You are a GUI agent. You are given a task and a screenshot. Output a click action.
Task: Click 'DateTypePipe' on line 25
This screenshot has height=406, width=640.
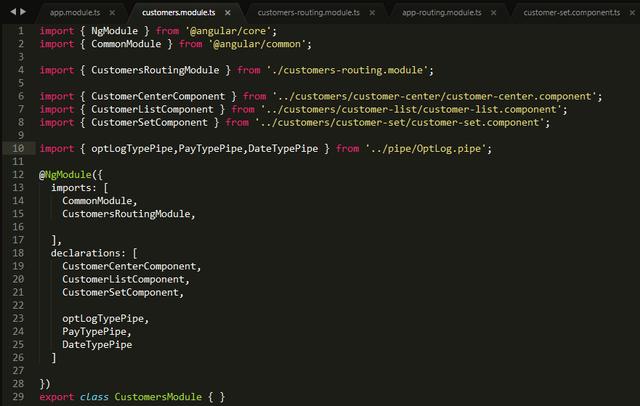97,344
